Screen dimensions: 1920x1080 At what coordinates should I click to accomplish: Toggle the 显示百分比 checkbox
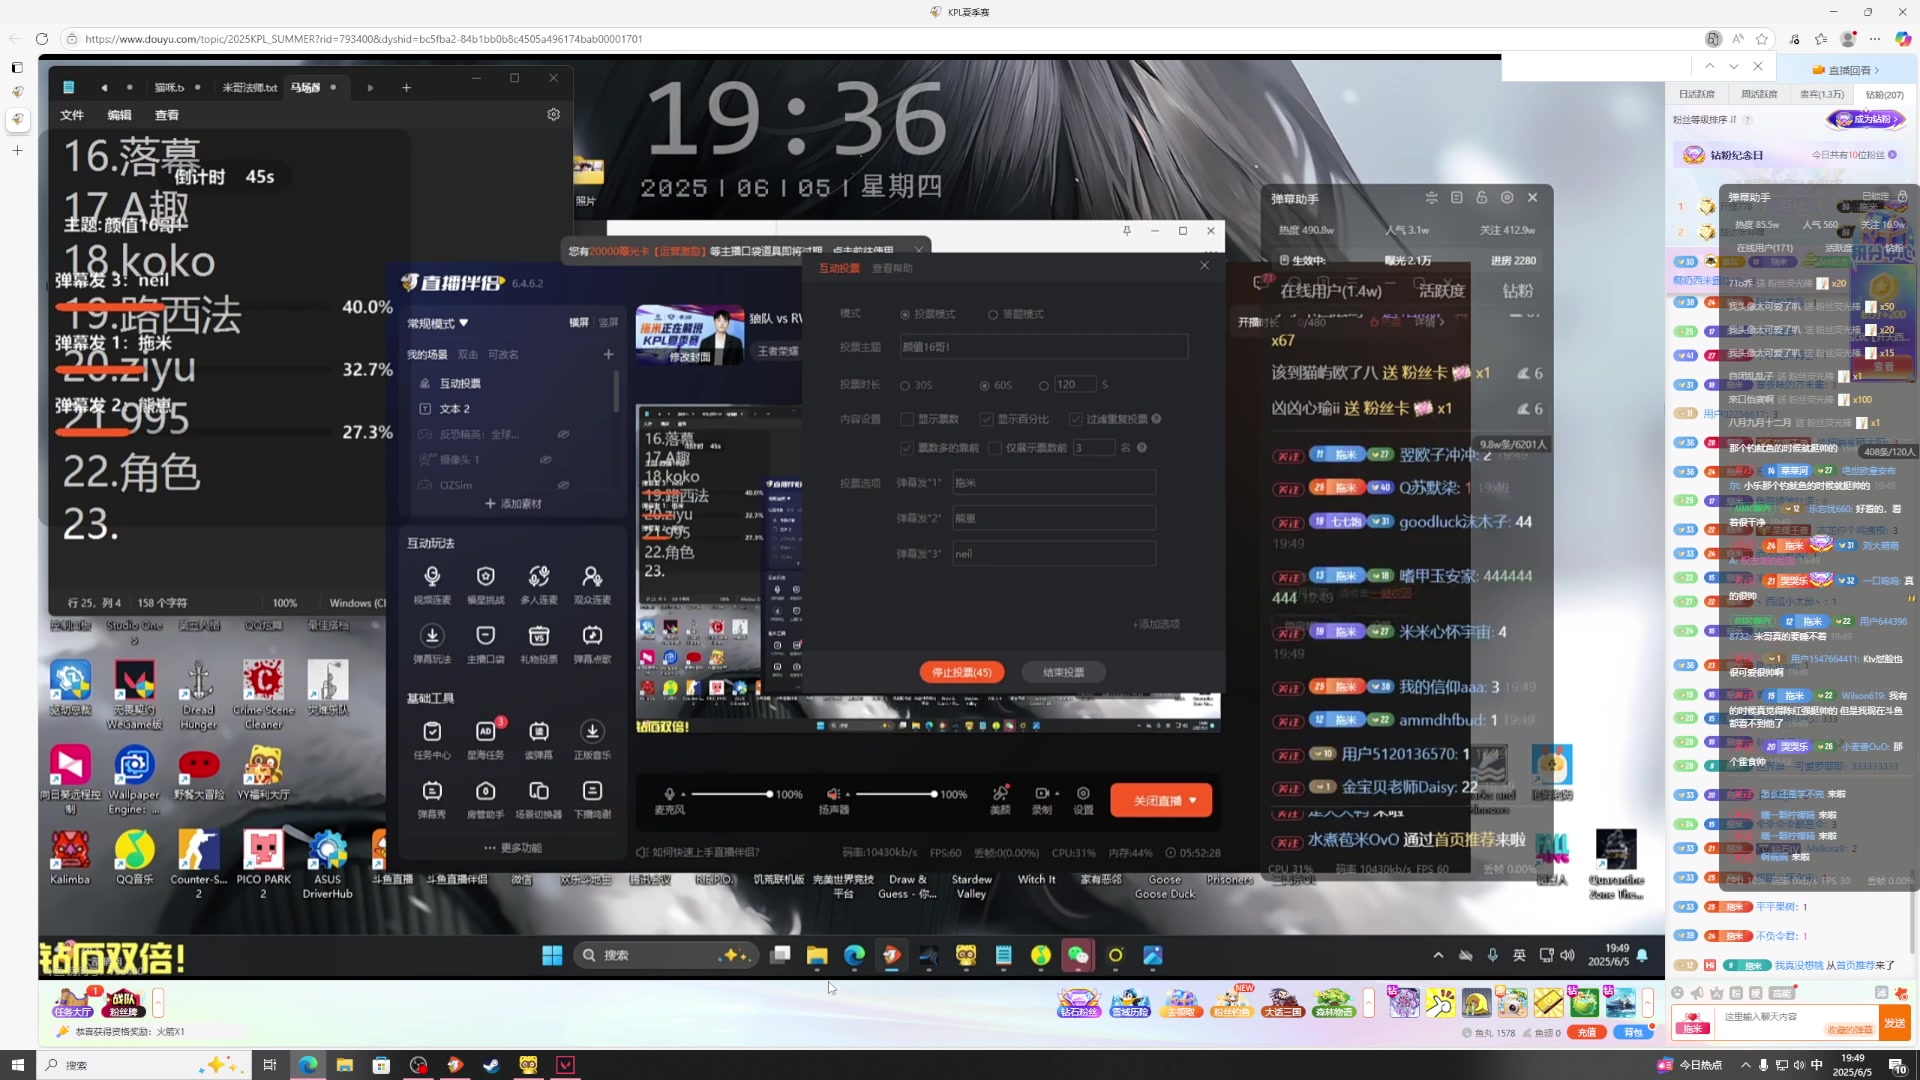coord(986,419)
